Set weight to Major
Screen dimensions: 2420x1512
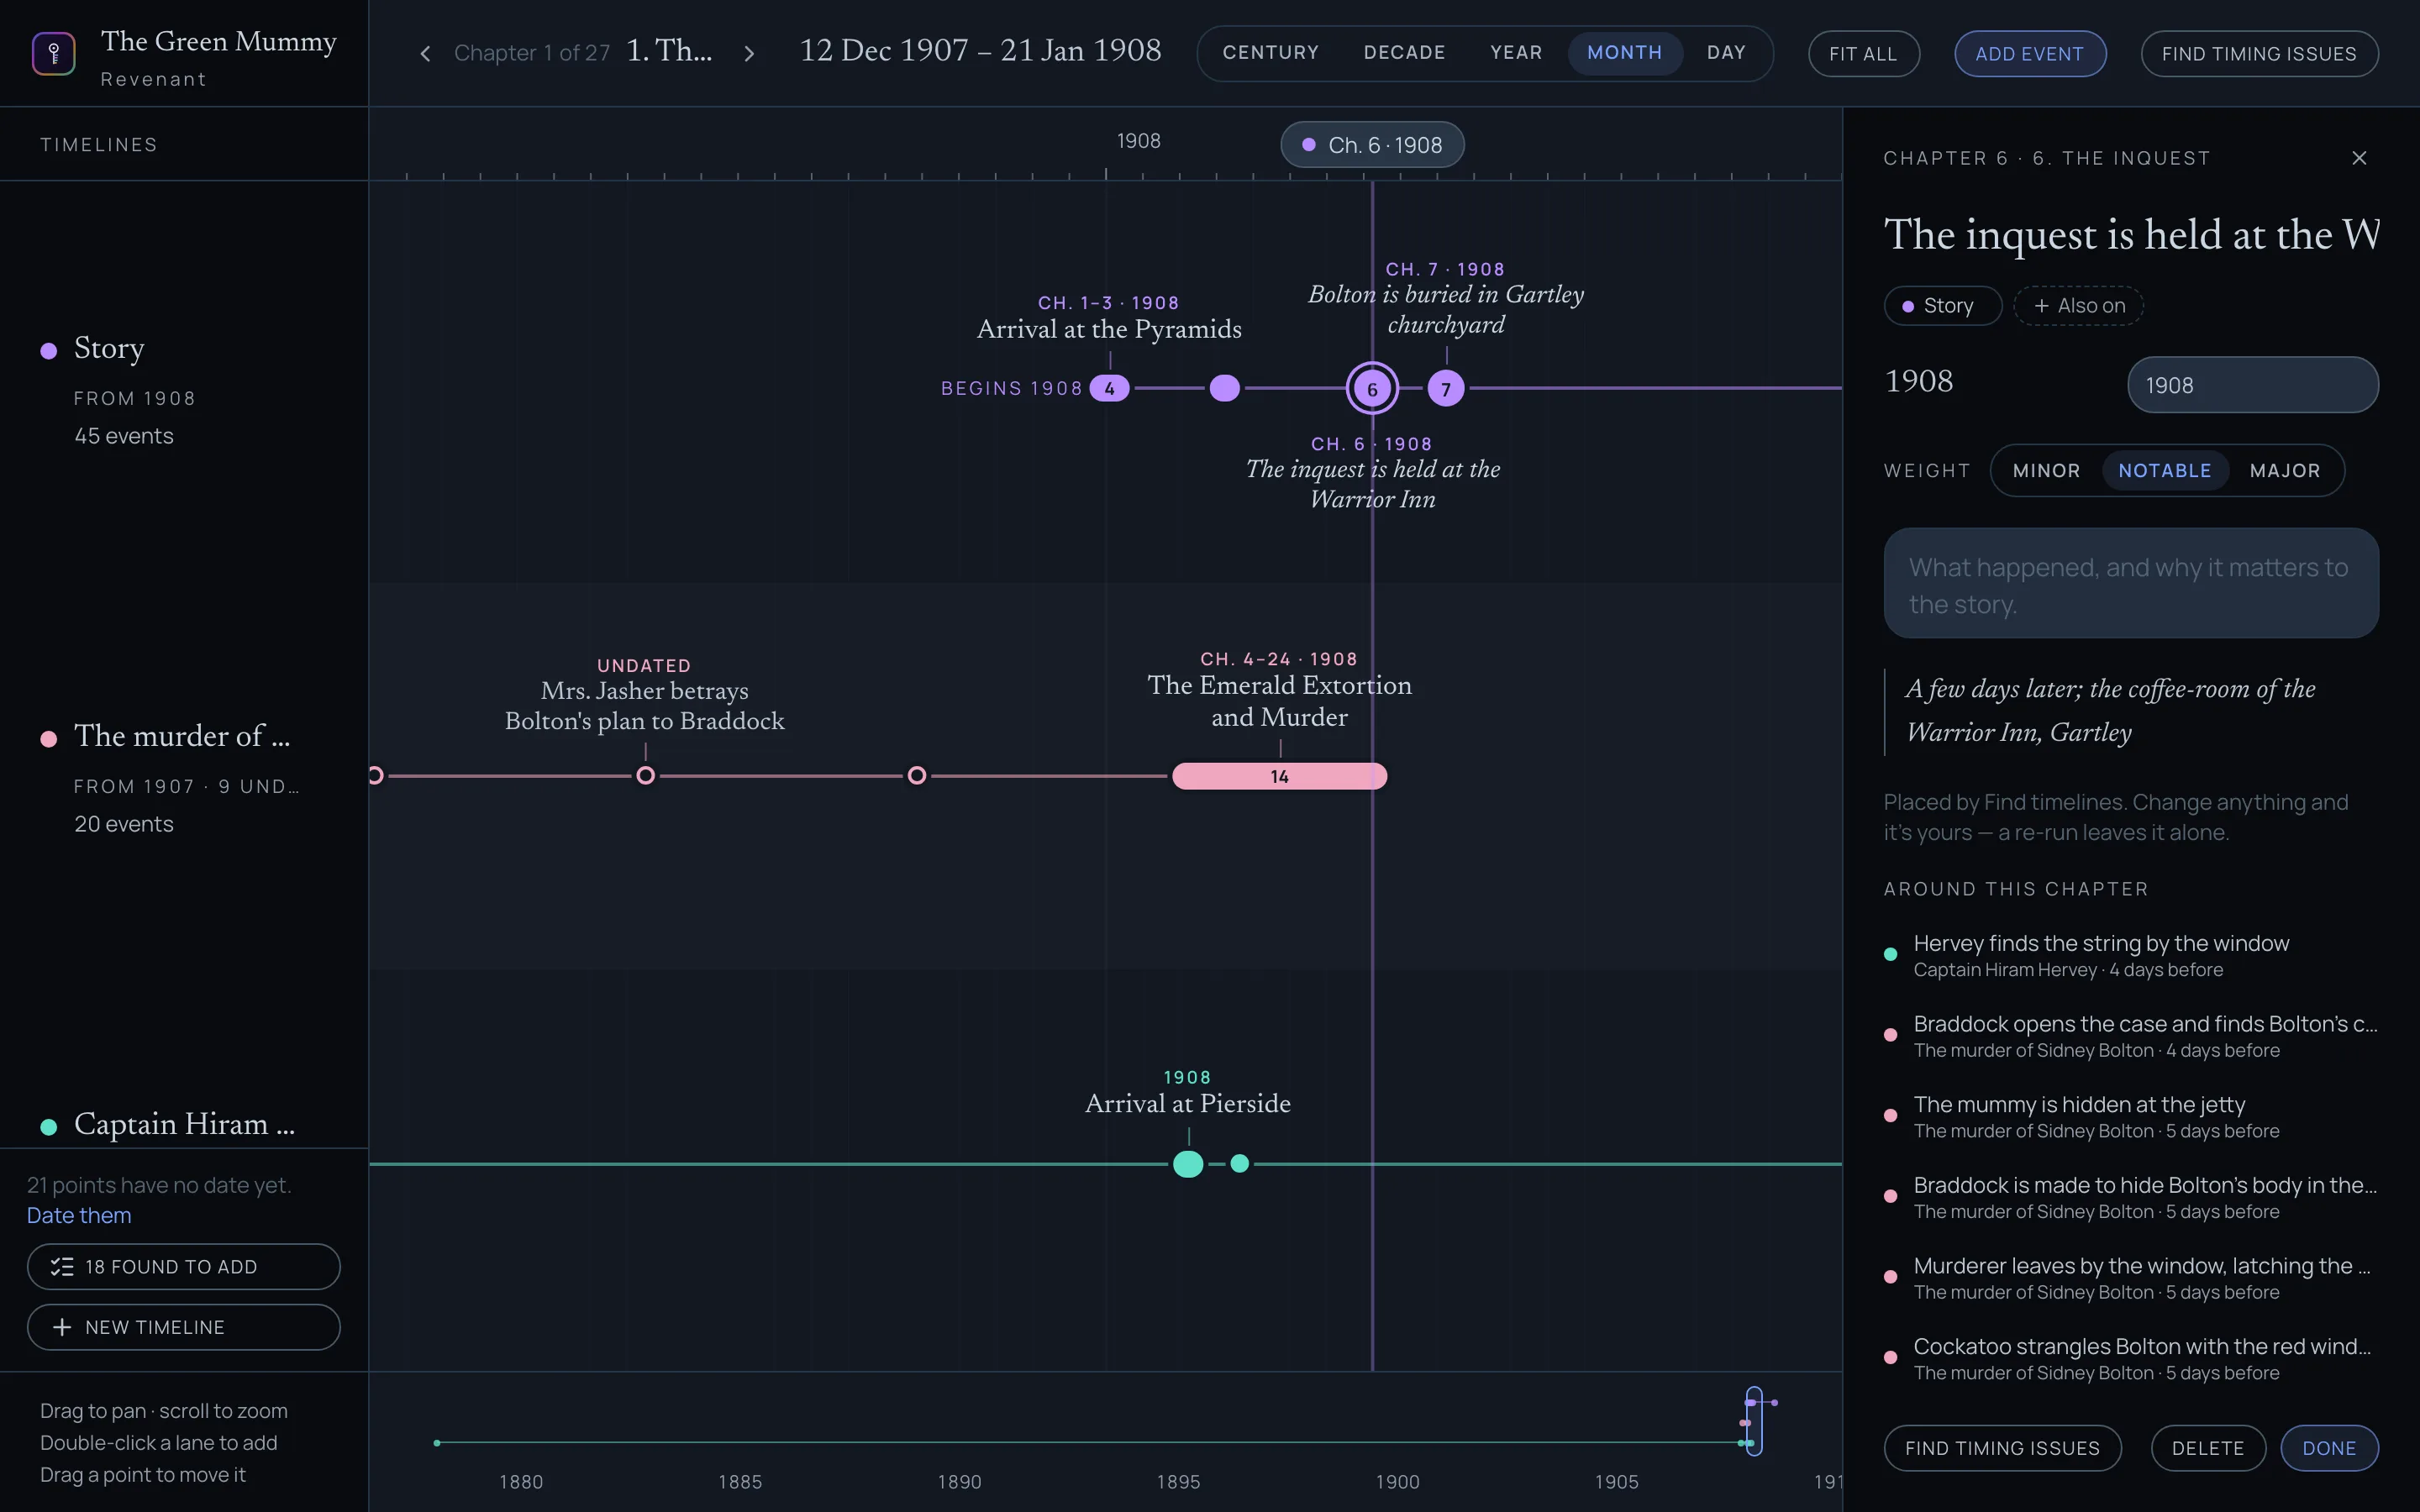(2284, 470)
